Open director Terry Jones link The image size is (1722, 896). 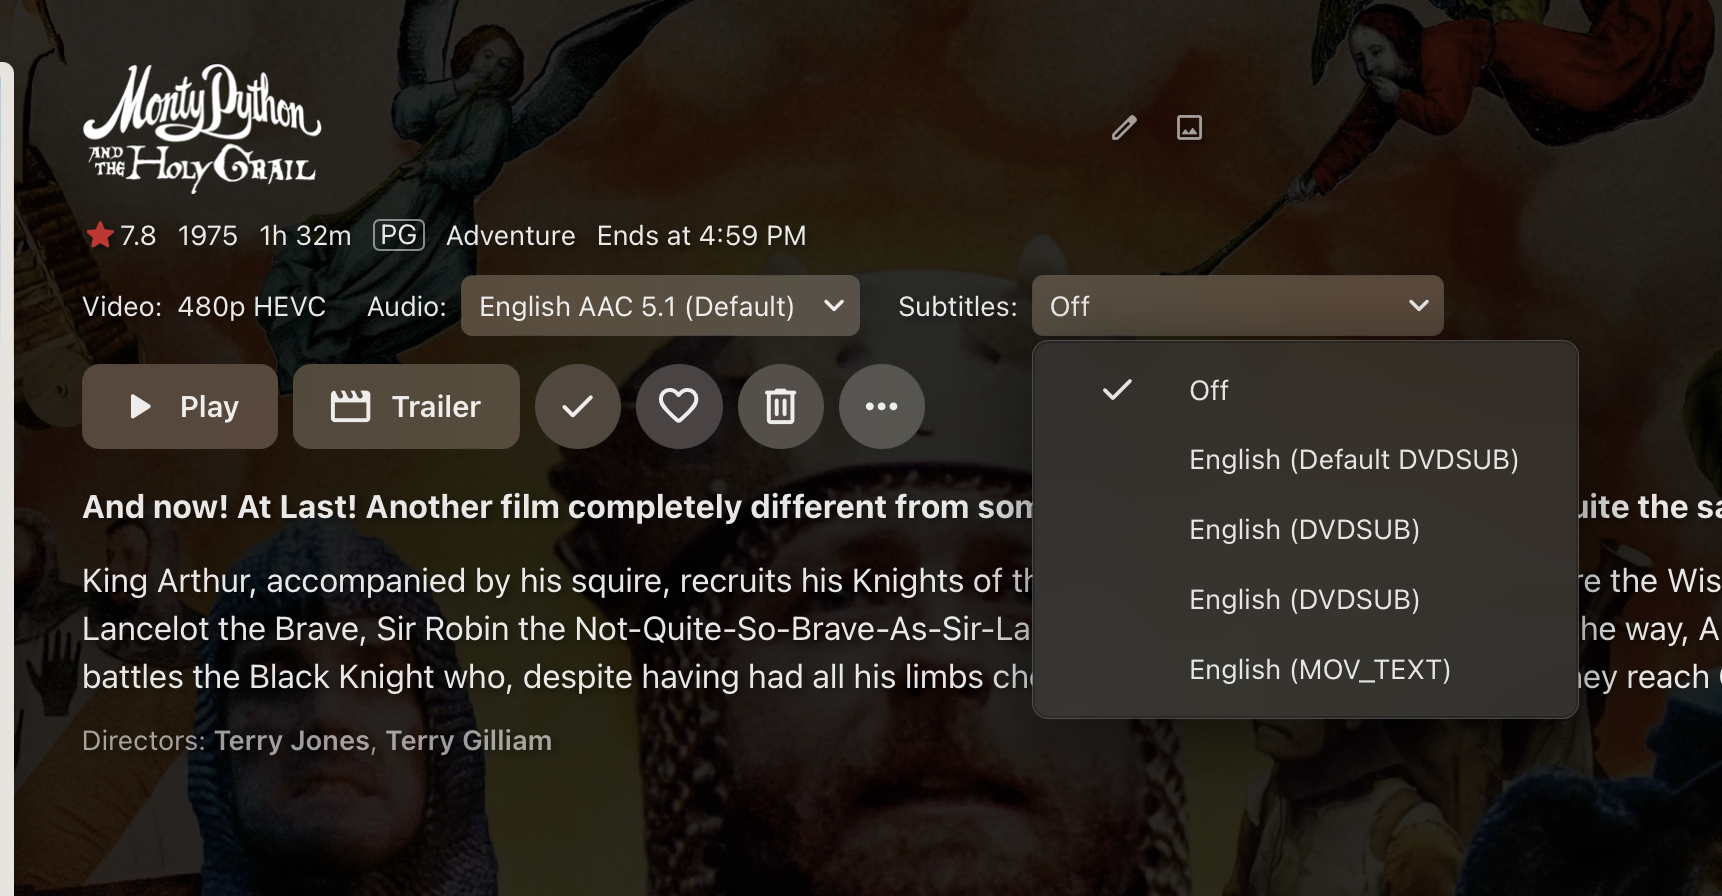292,741
